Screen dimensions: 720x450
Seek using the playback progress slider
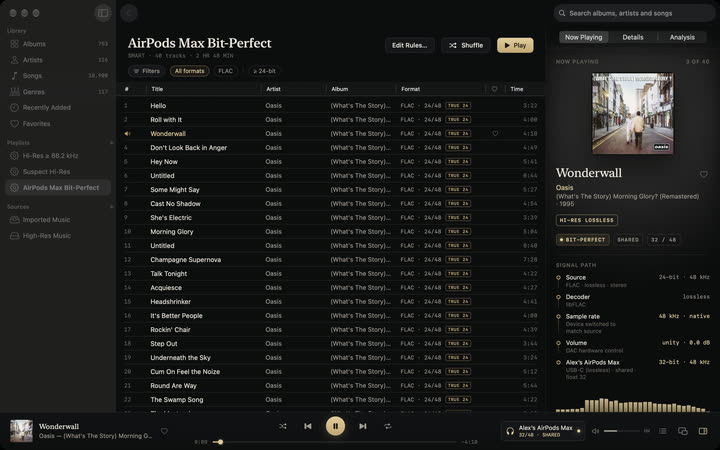tap(336, 442)
